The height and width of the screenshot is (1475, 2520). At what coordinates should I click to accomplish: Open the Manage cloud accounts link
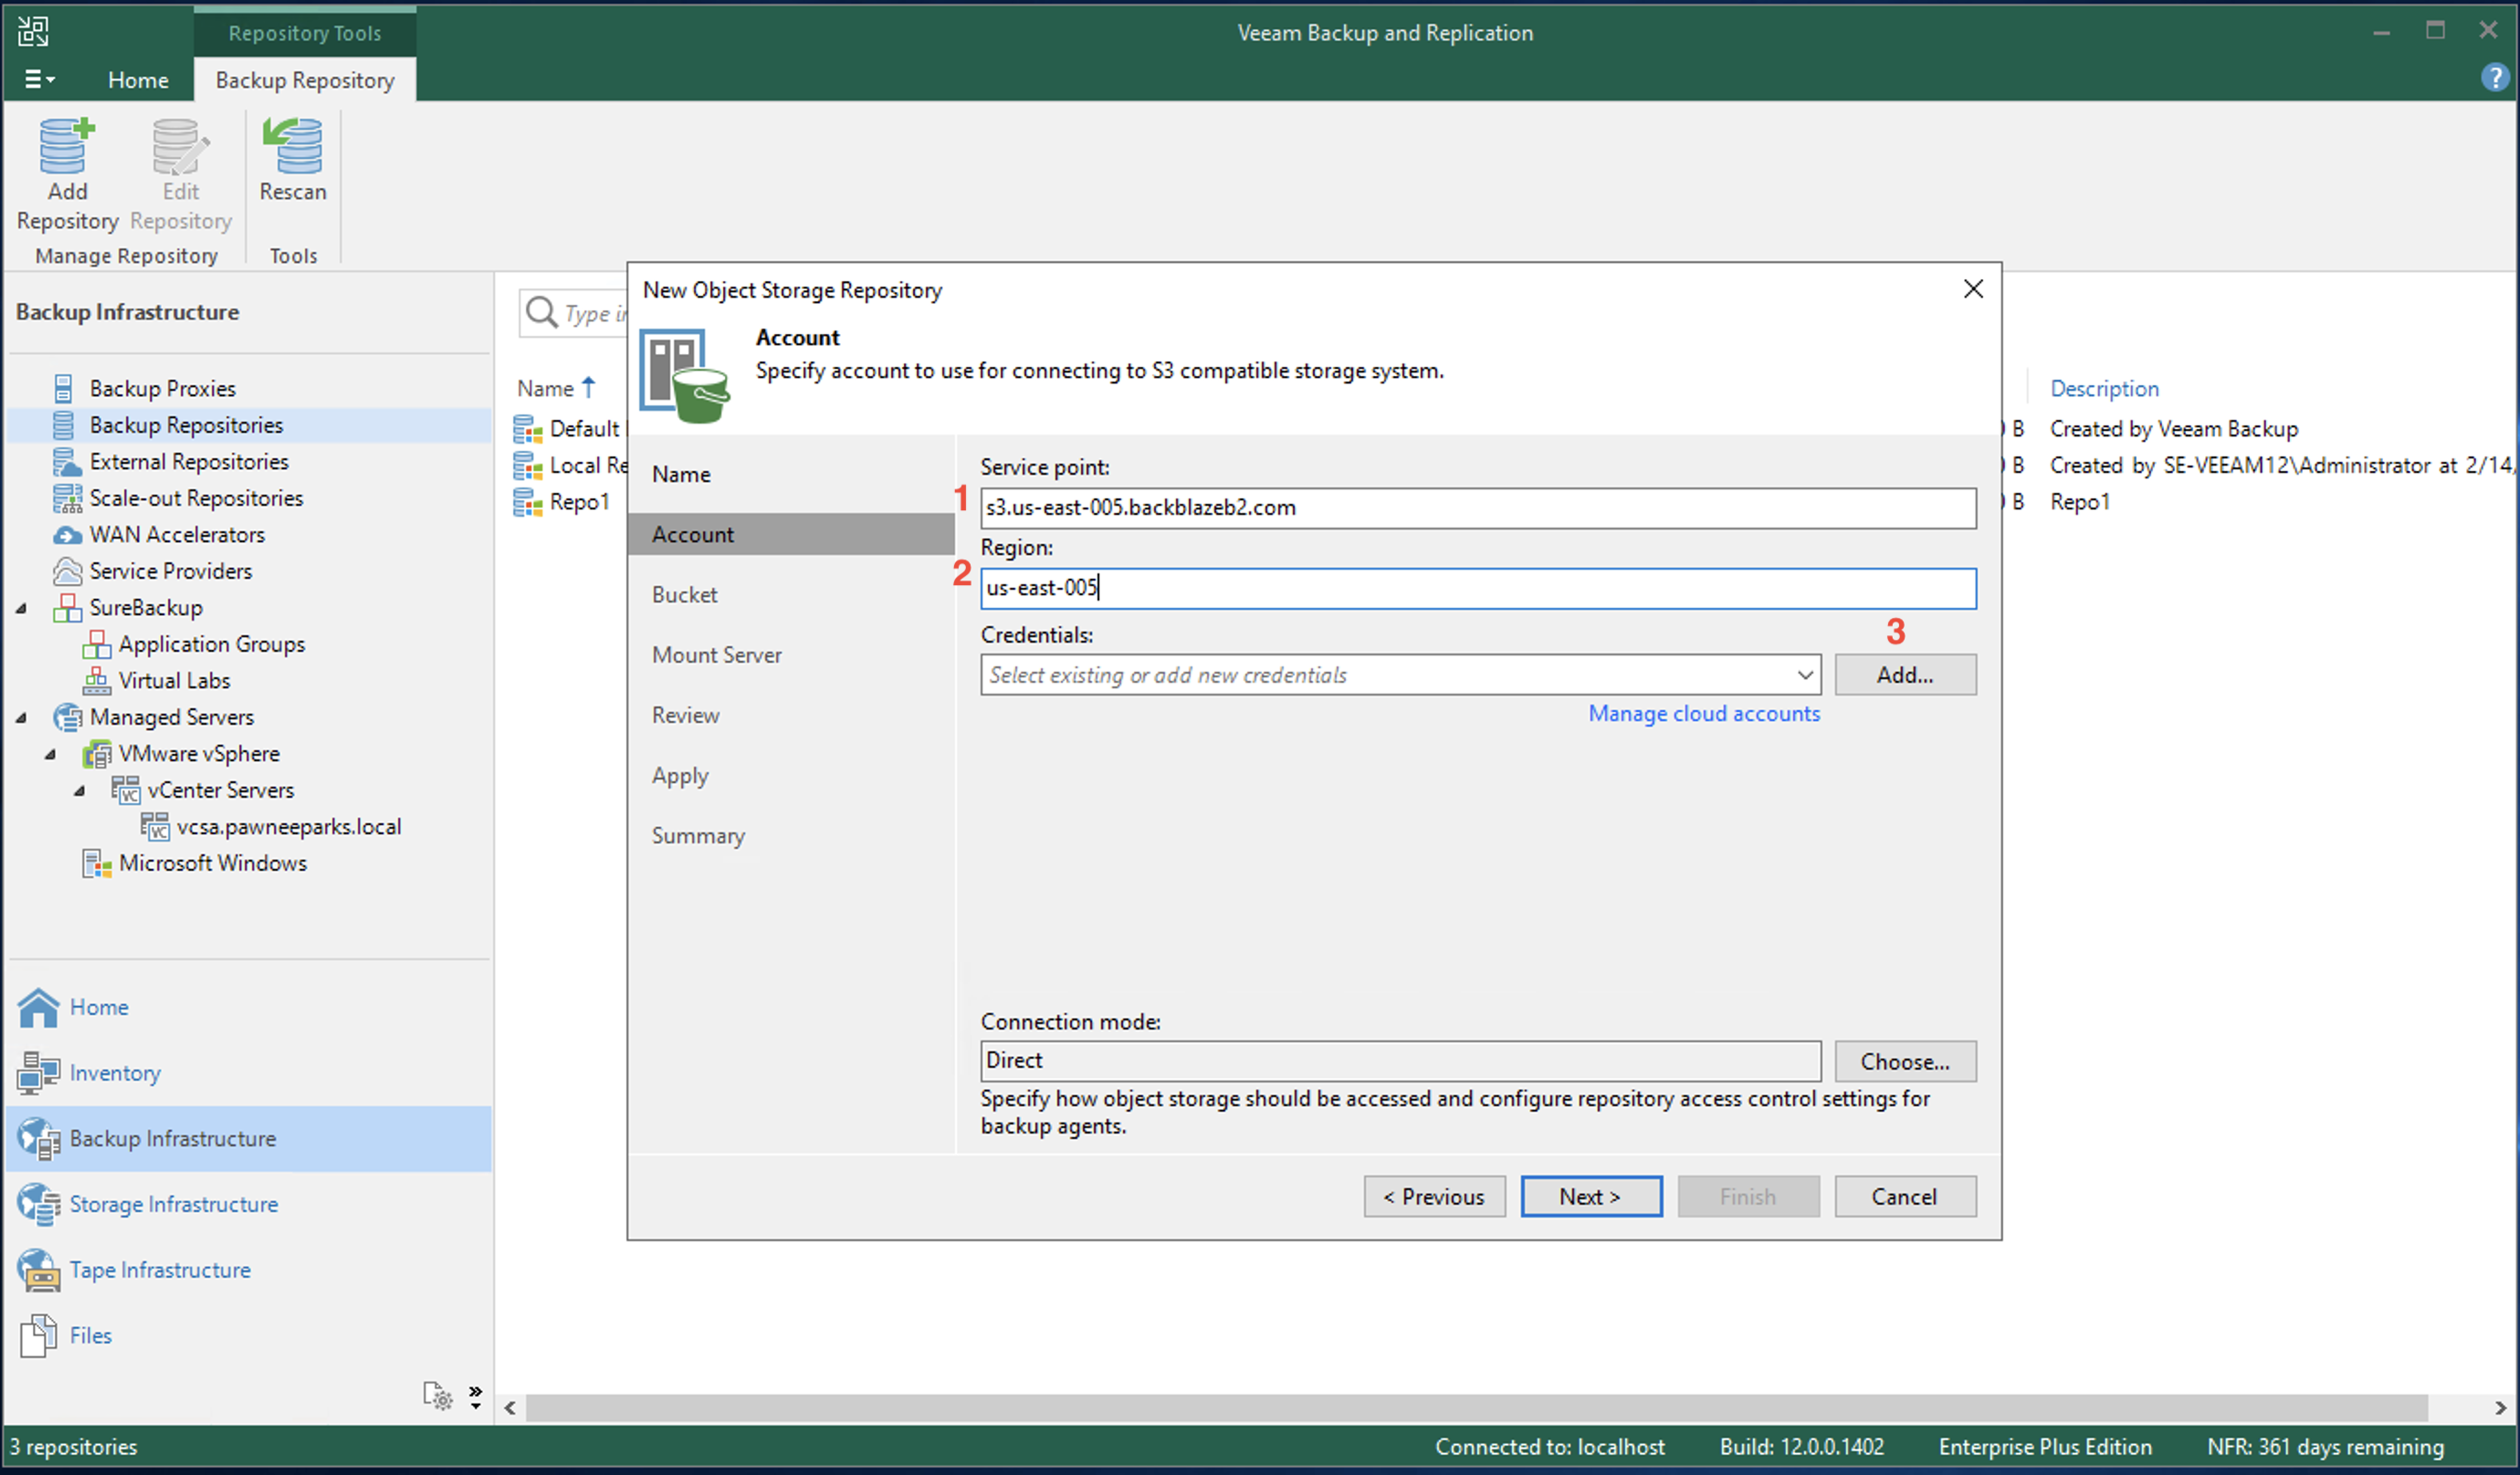pyautogui.click(x=1703, y=714)
